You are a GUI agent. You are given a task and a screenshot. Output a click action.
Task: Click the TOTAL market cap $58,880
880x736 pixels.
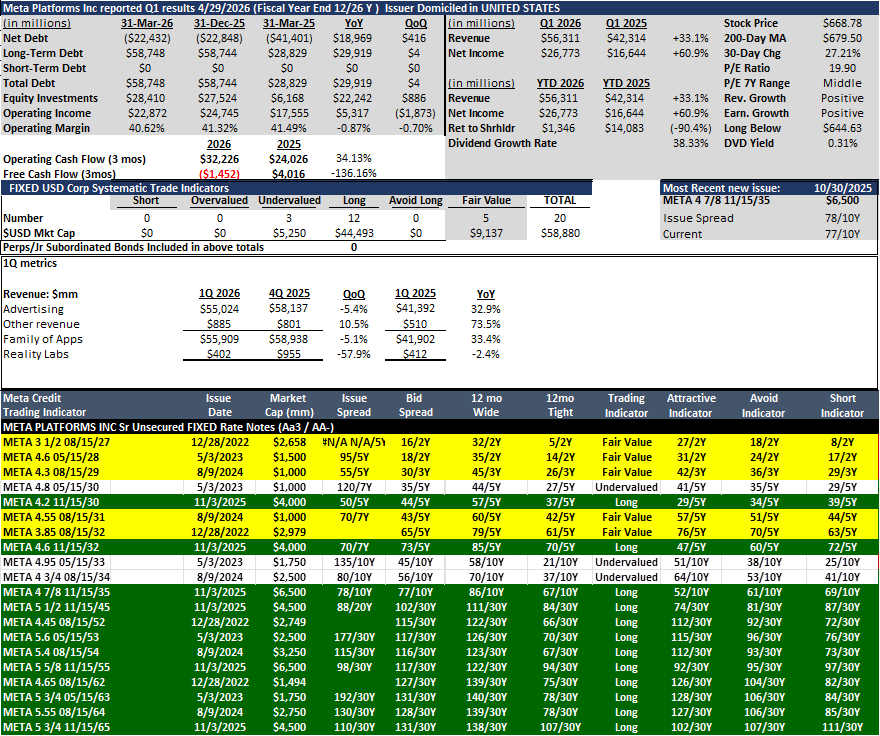tap(560, 233)
